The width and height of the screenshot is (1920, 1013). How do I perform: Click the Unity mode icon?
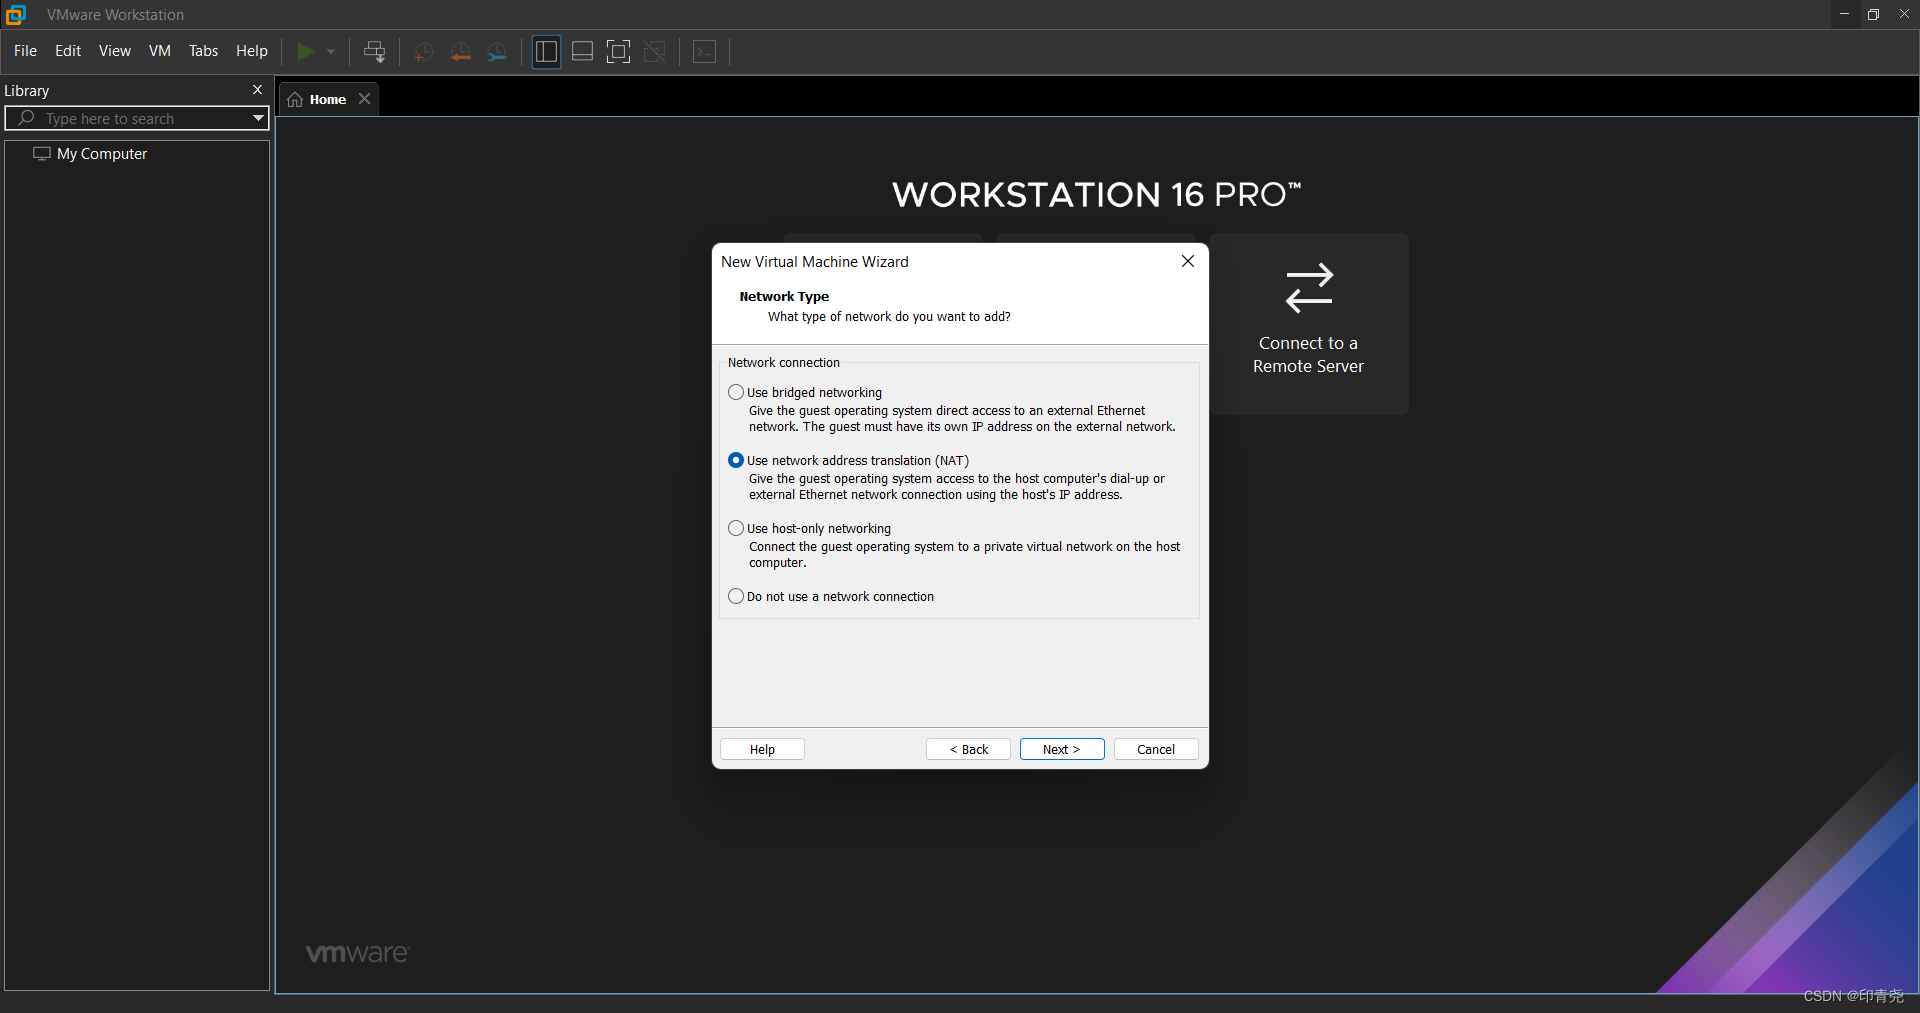tap(655, 51)
